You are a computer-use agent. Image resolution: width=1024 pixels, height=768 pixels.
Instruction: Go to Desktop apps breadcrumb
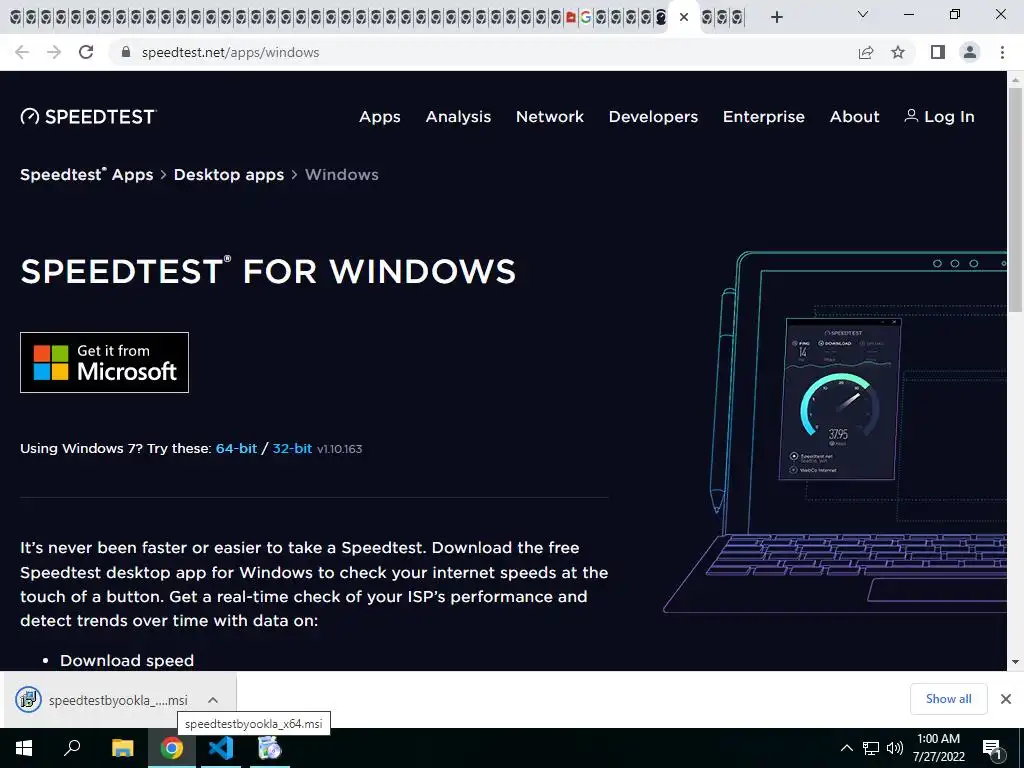[x=229, y=174]
